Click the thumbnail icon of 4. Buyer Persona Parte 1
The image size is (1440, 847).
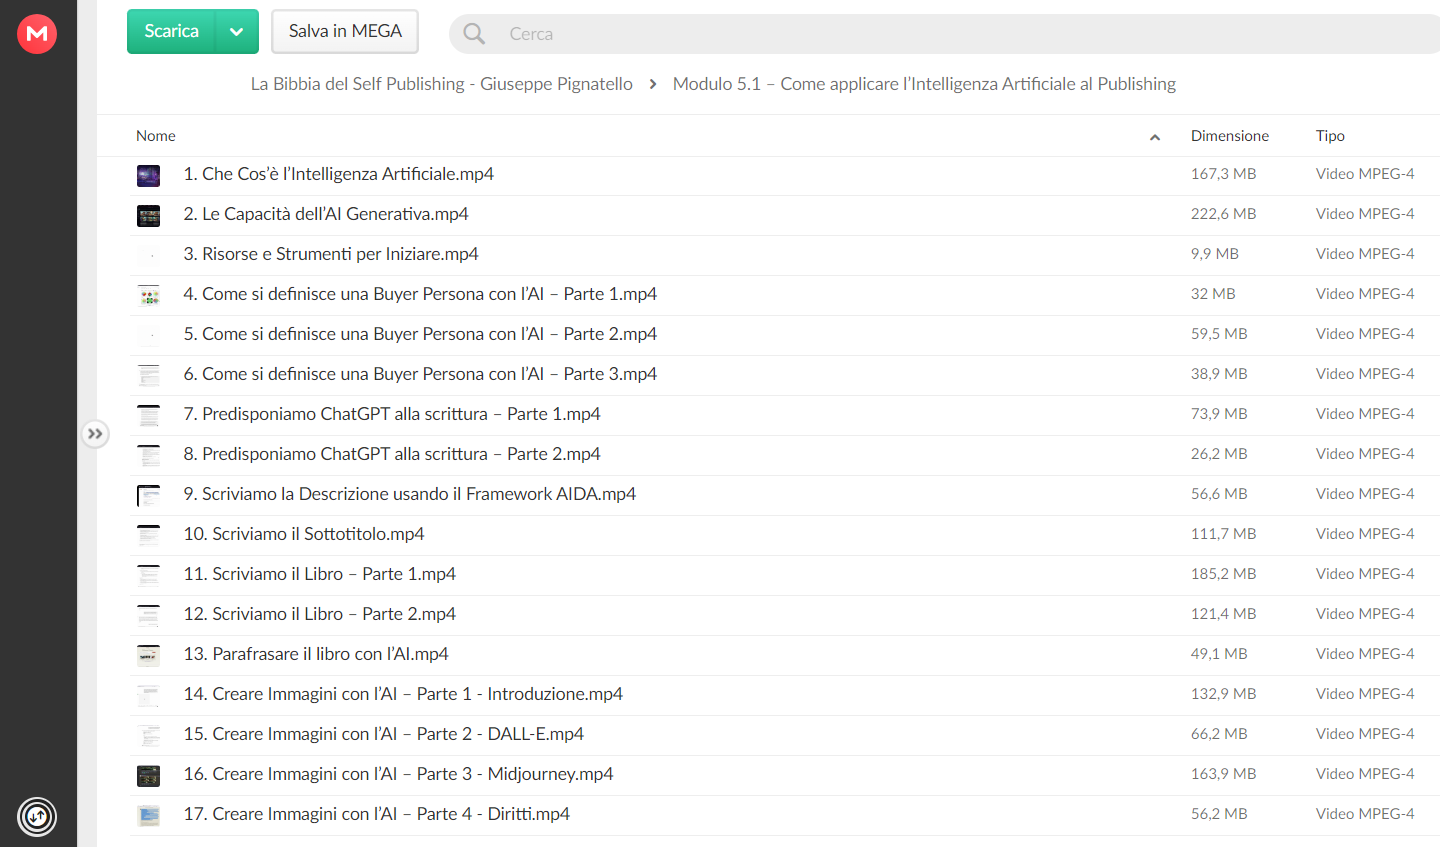[149, 296]
